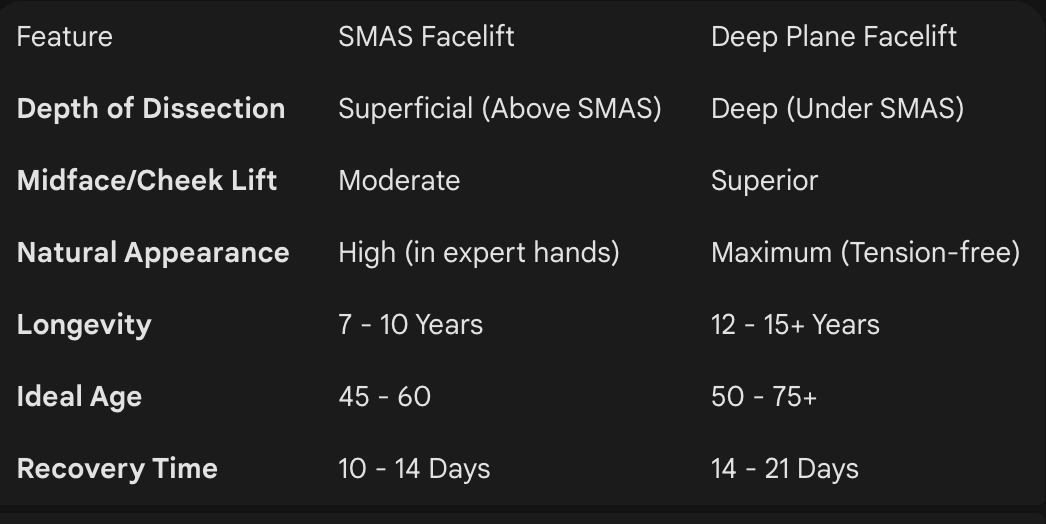This screenshot has height=524, width=1046.
Task: Click the Deep (Under SMAS) cell
Action: click(x=837, y=109)
